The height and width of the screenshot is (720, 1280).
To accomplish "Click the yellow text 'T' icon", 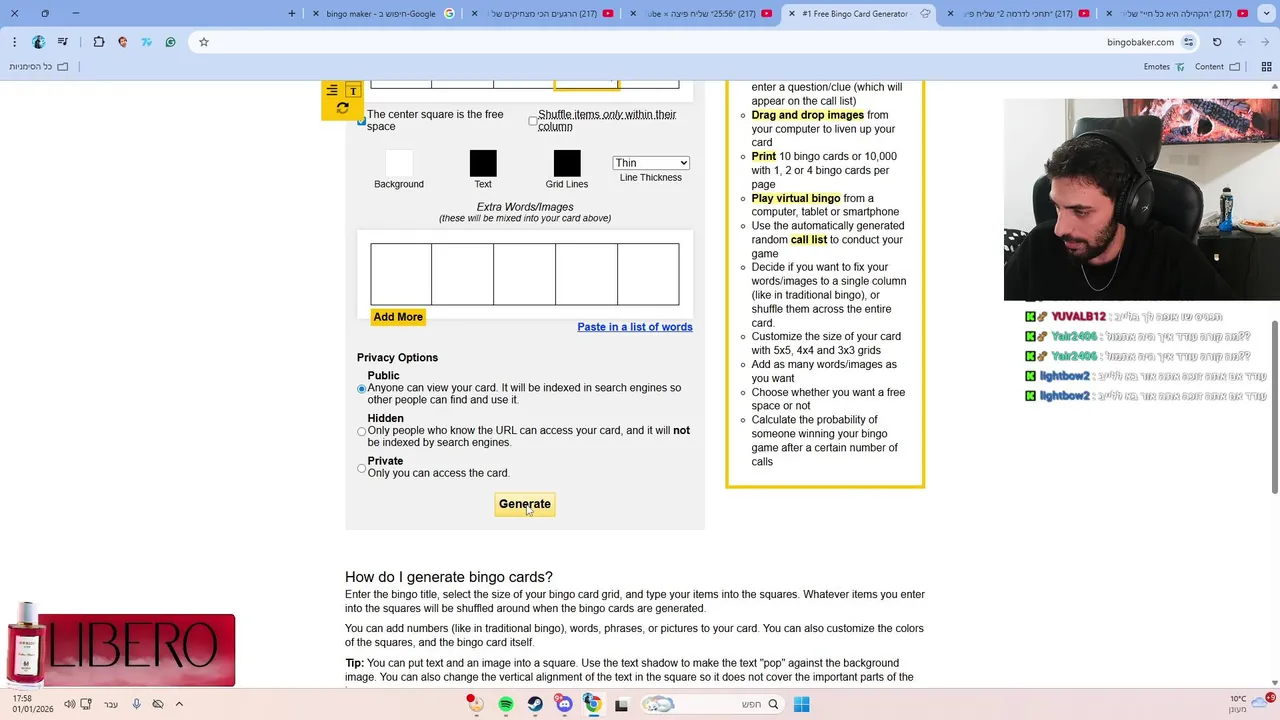I will [x=353, y=90].
